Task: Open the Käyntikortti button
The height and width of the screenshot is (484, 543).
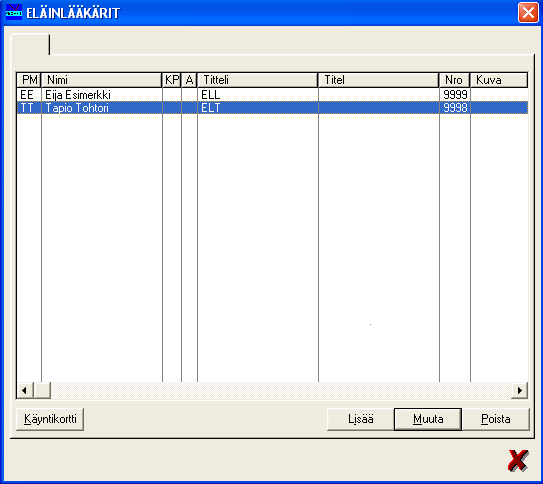Action: (50, 419)
